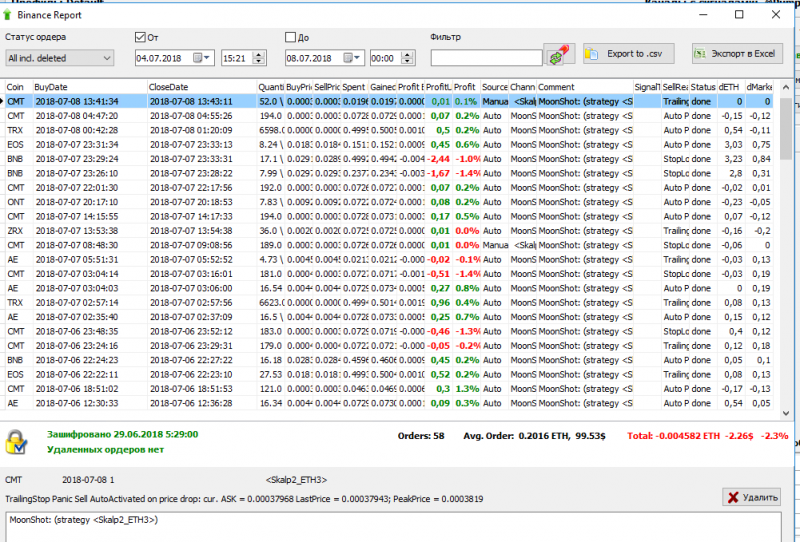This screenshot has width=800, height=542.
Task: Click the 1.3% profit percentage cell
Action: click(467, 388)
